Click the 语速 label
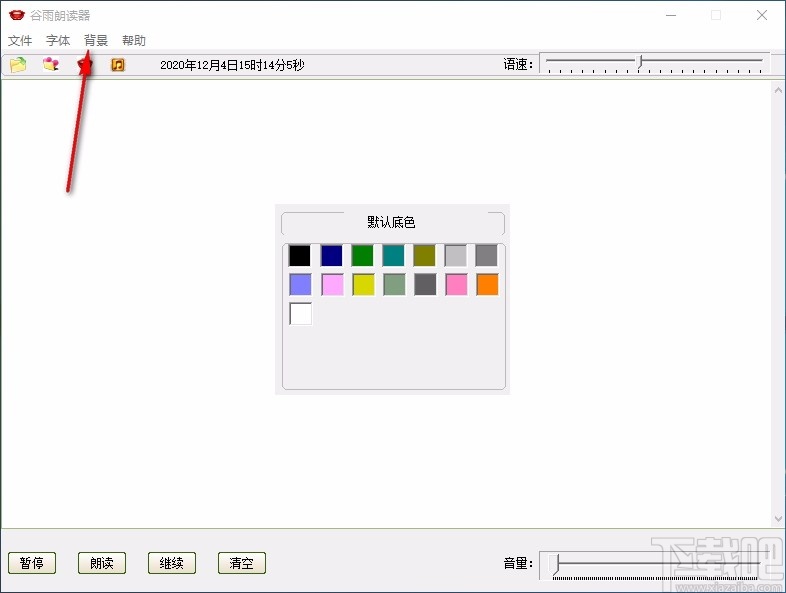The height and width of the screenshot is (593, 786). (x=518, y=64)
